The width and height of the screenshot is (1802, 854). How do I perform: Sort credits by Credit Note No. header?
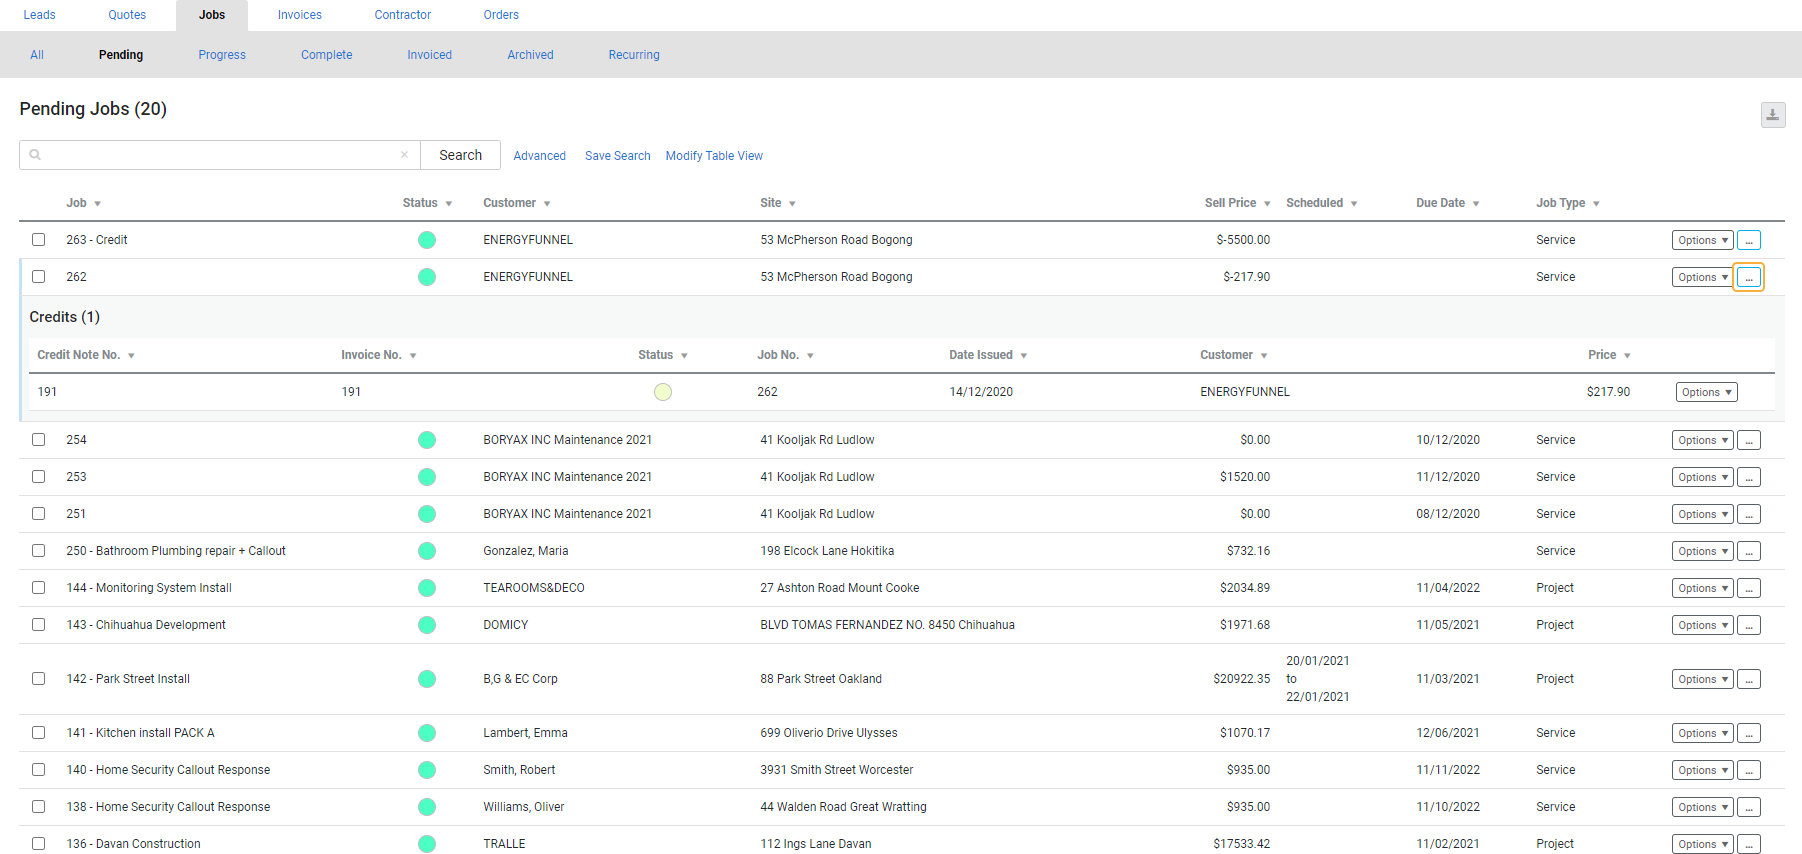86,355
